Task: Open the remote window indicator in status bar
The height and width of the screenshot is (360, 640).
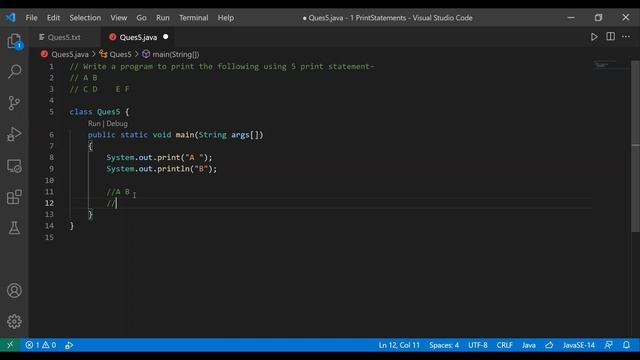Action: tap(10, 345)
